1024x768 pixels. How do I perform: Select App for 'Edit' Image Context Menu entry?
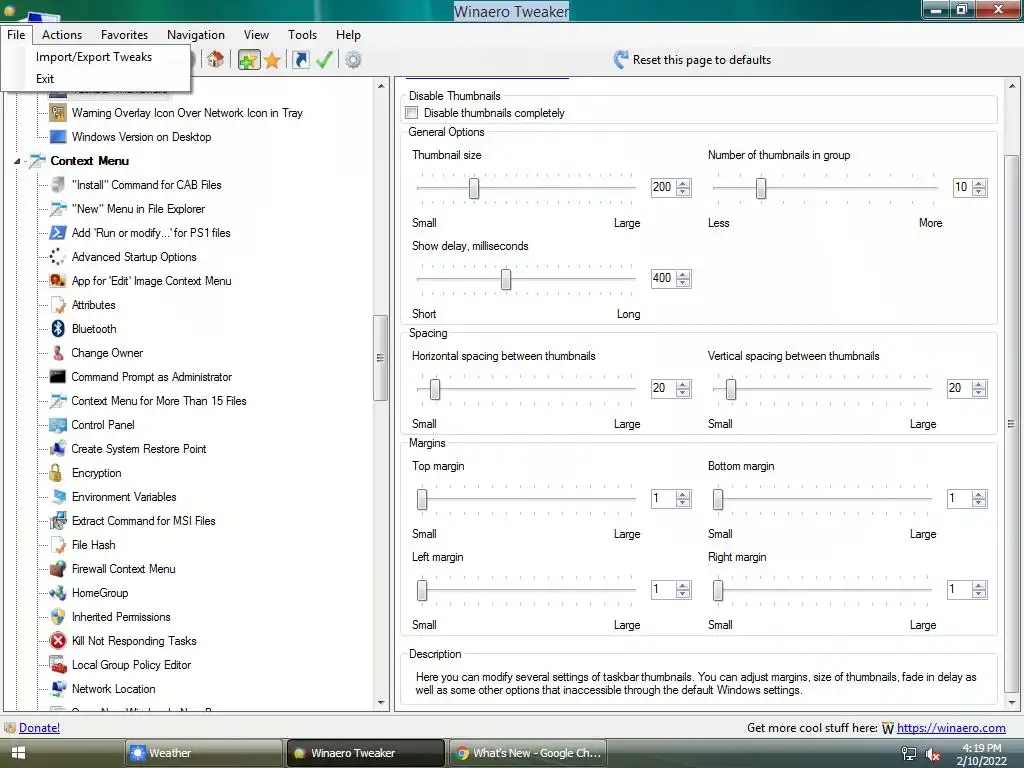point(152,281)
